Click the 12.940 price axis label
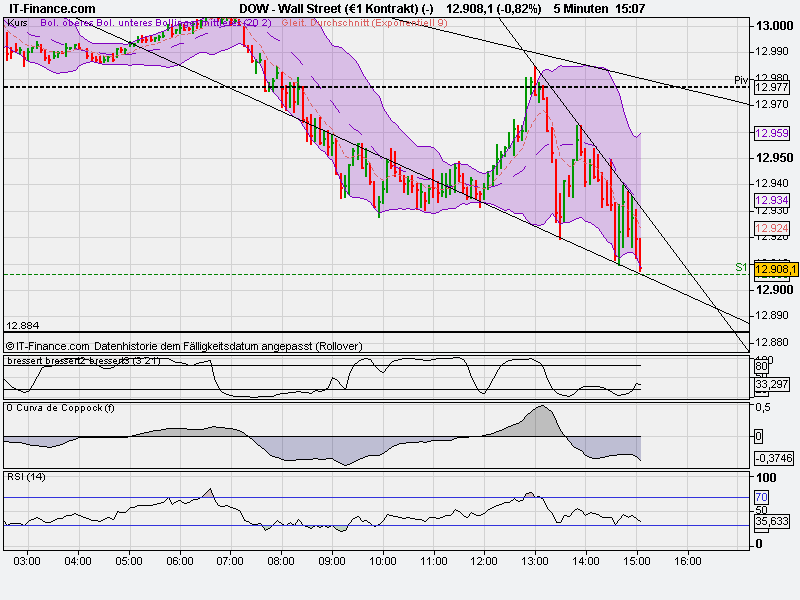Image resolution: width=800 pixels, height=600 pixels. (x=772, y=183)
